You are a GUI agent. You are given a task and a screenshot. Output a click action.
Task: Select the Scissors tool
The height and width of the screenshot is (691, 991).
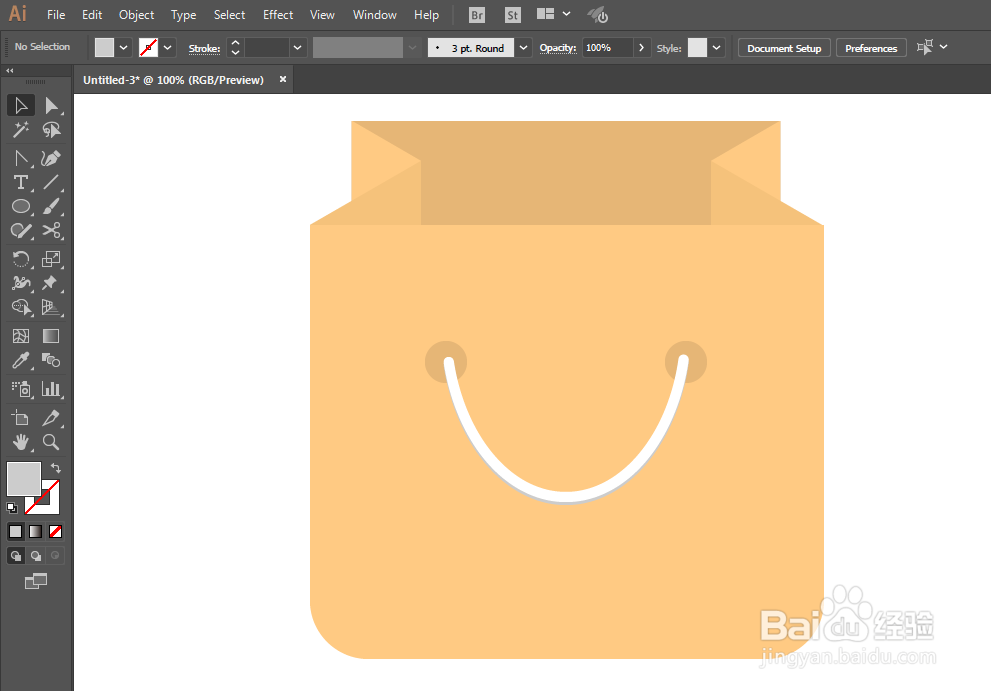point(51,230)
